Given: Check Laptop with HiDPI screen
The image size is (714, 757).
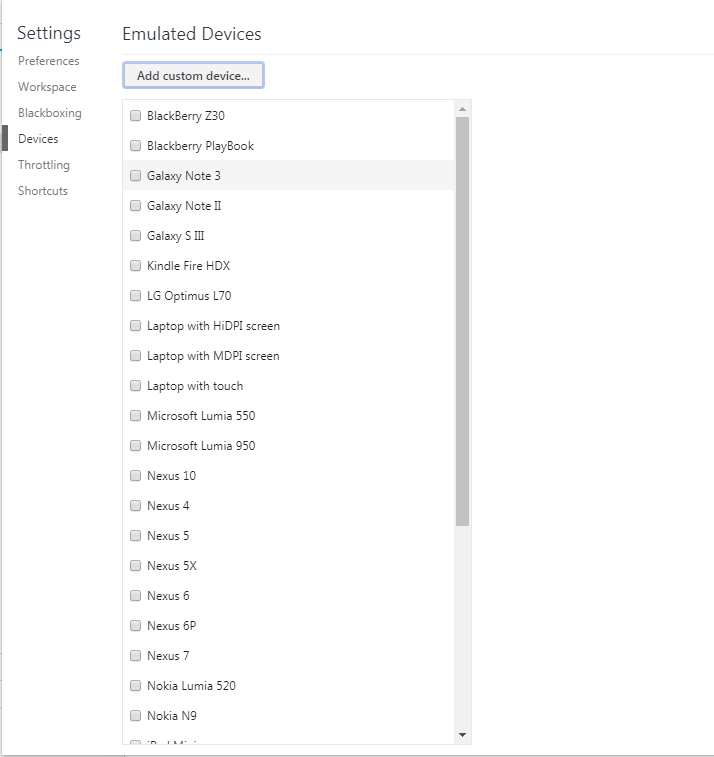Looking at the screenshot, I should (x=136, y=325).
